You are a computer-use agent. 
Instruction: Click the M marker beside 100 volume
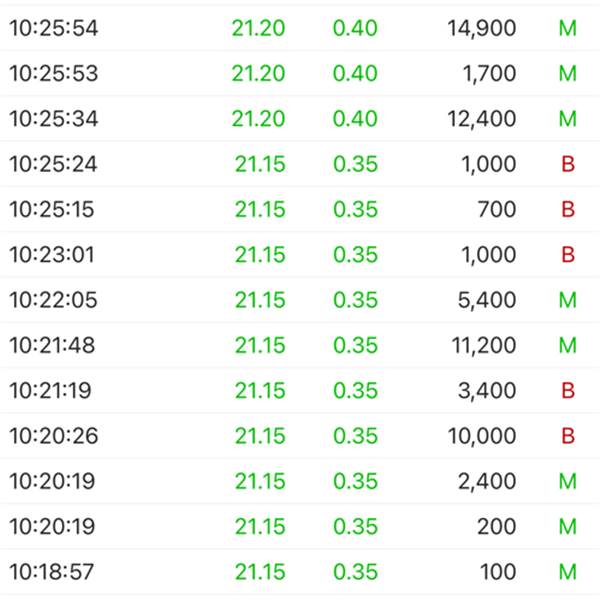tap(567, 572)
